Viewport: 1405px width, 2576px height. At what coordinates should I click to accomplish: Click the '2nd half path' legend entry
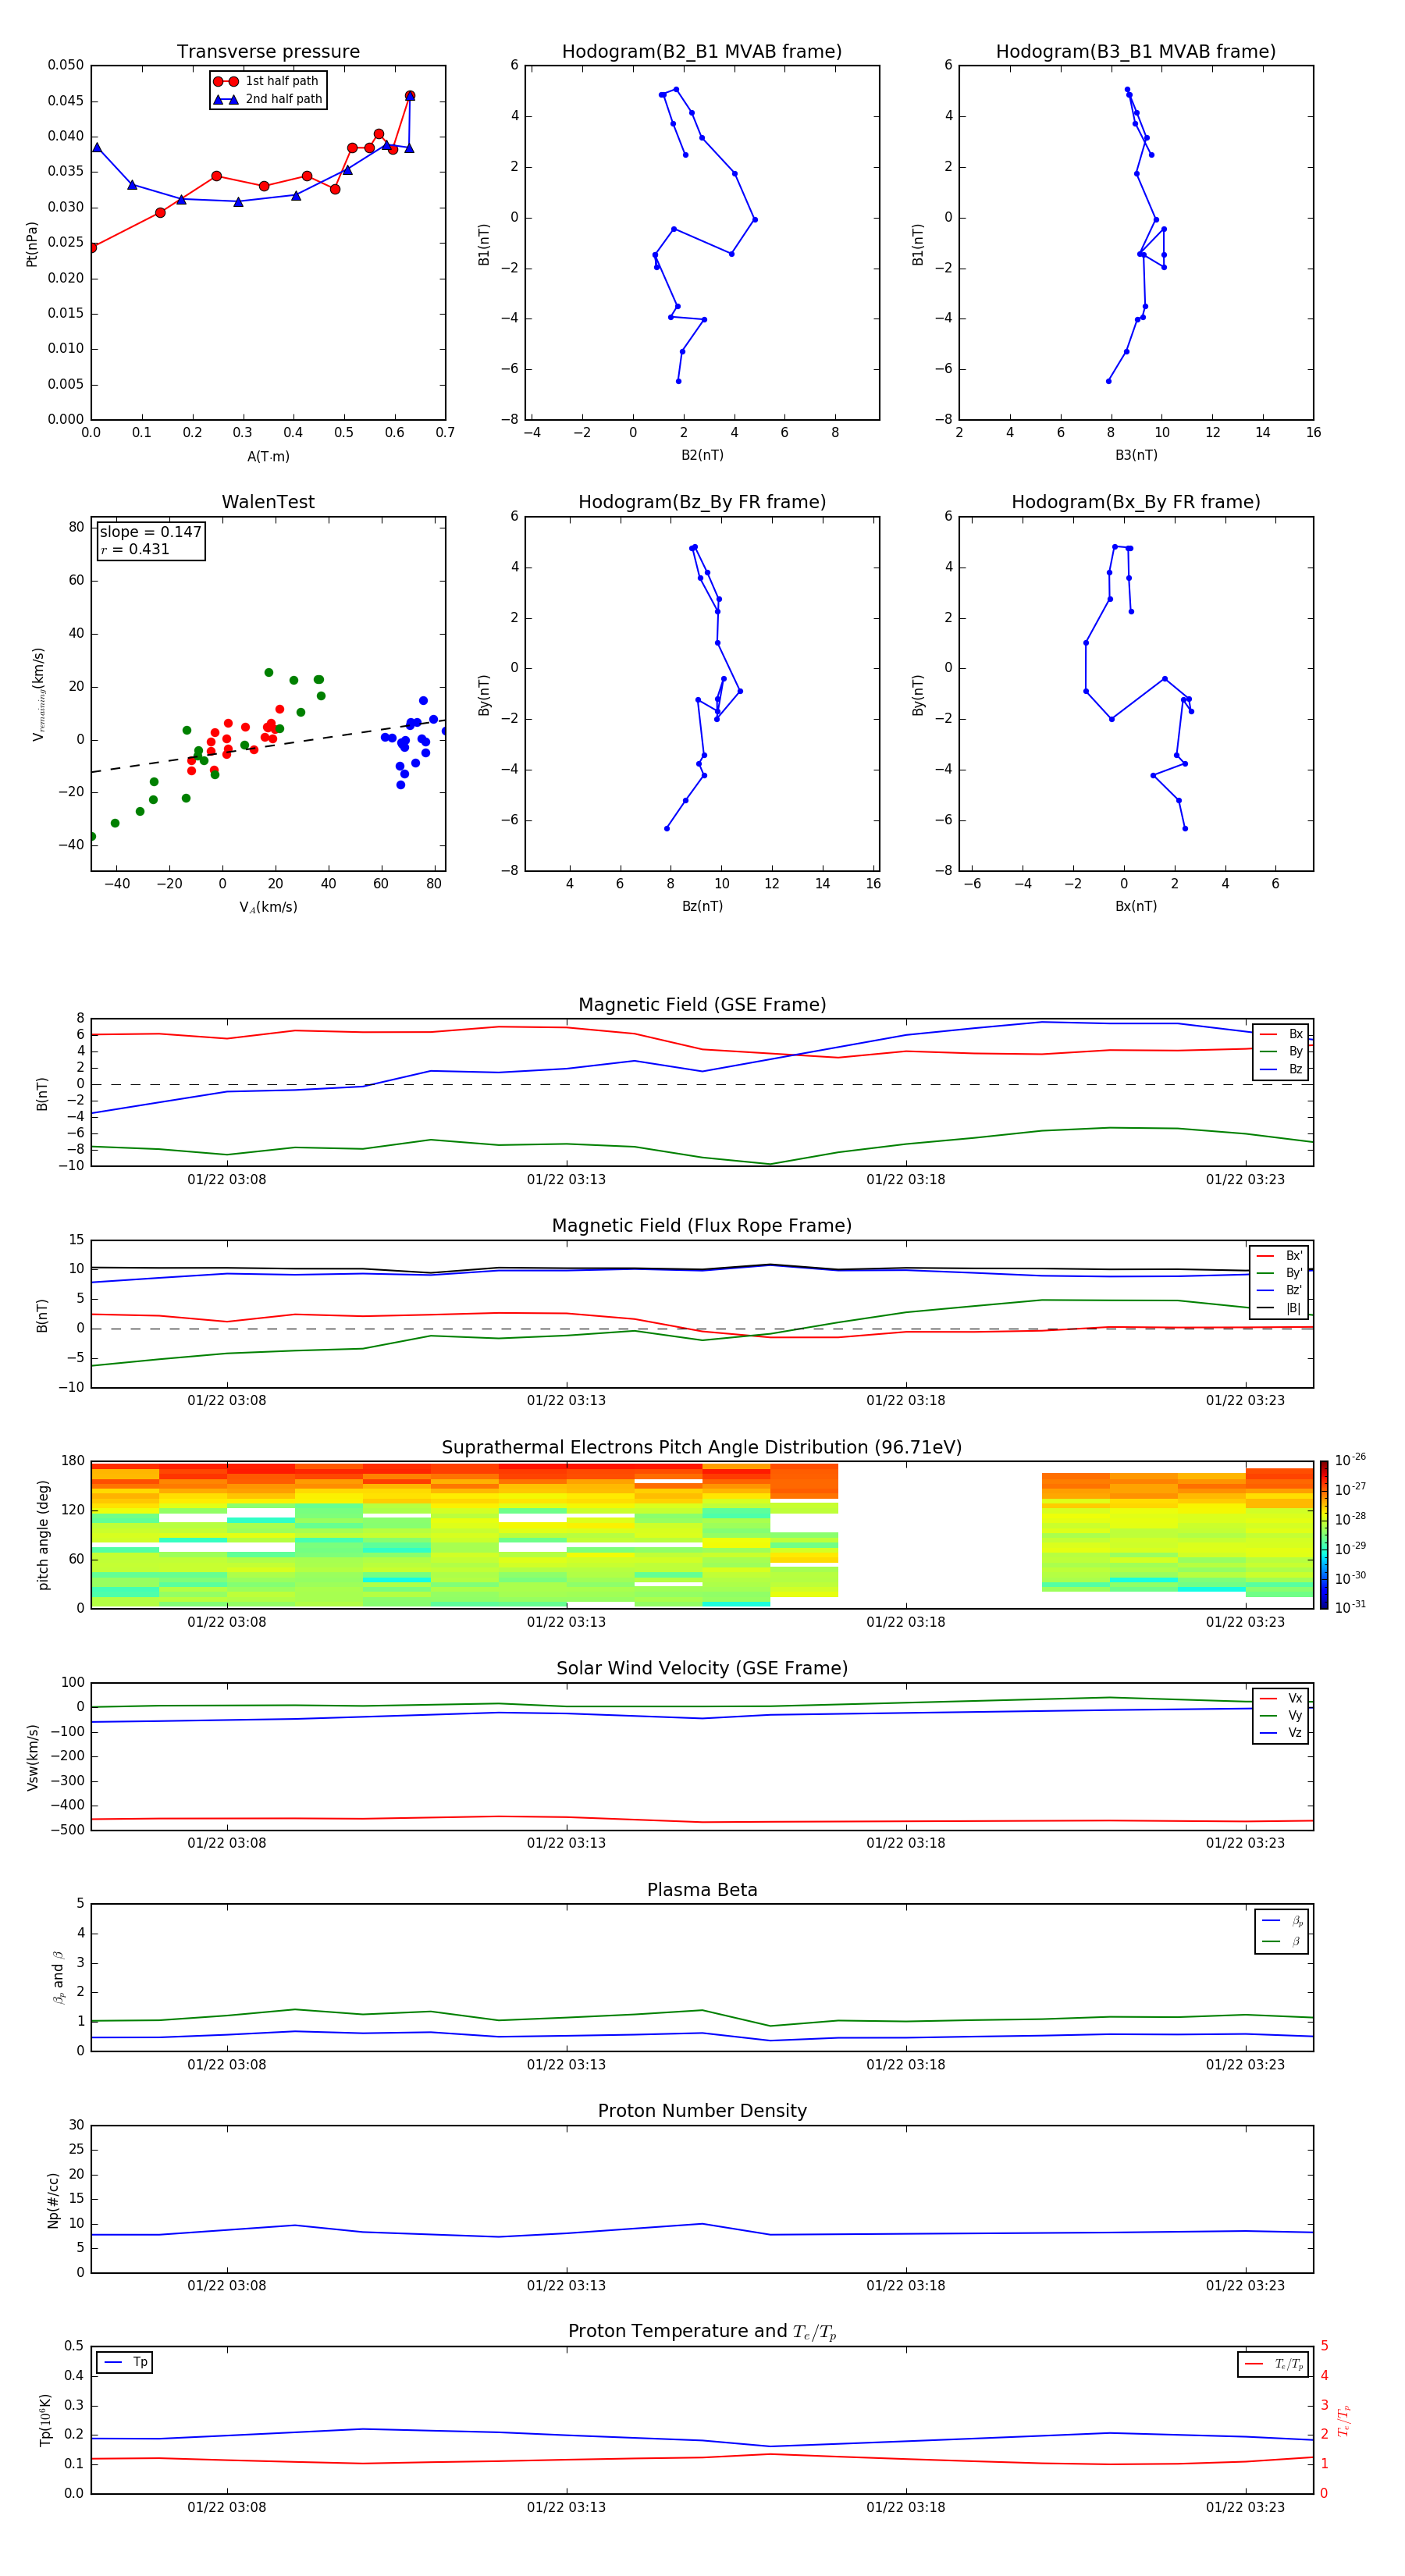point(267,99)
